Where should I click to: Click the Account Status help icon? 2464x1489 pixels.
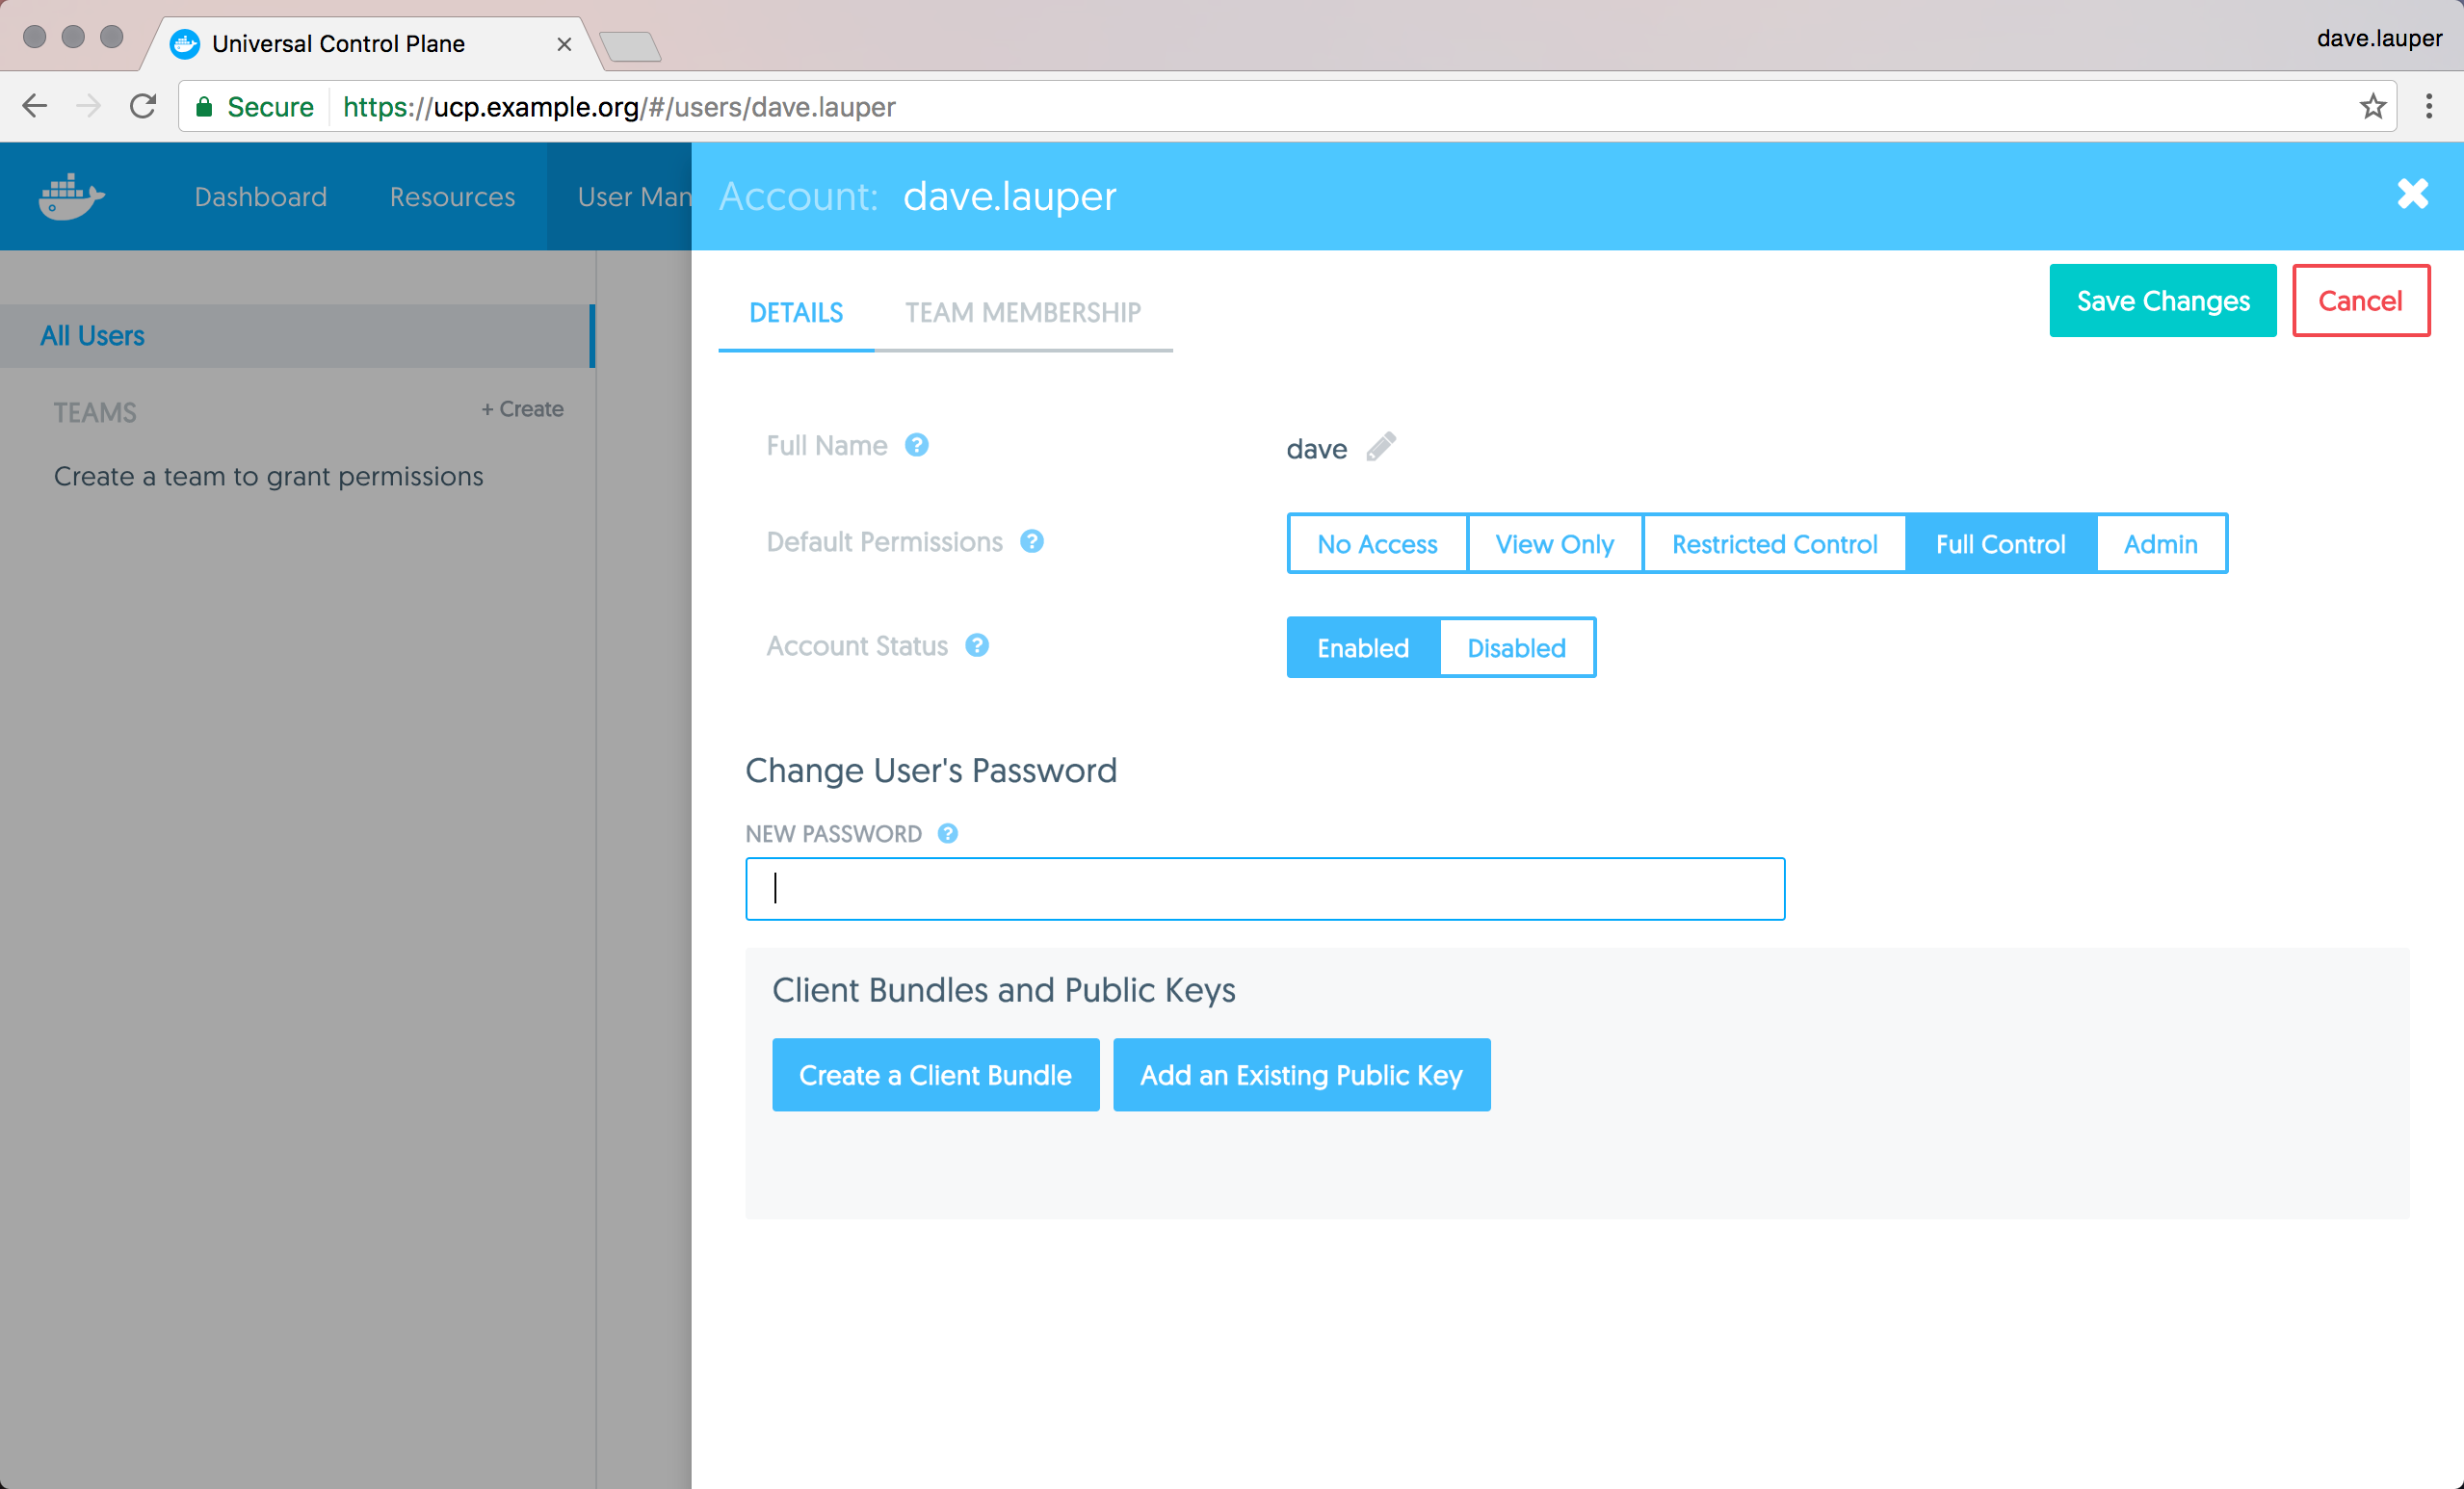[x=976, y=645]
